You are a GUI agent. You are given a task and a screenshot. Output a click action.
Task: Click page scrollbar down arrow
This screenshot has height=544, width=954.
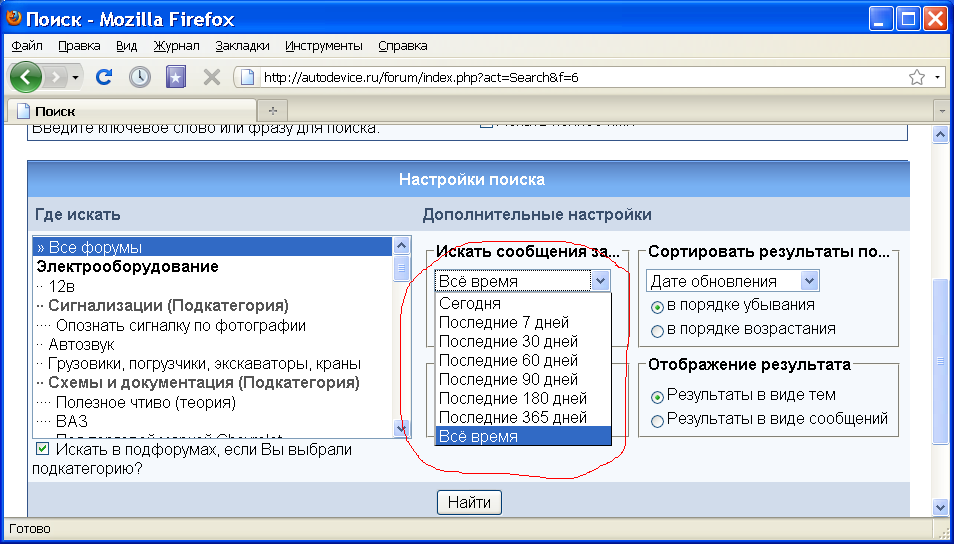(x=940, y=506)
